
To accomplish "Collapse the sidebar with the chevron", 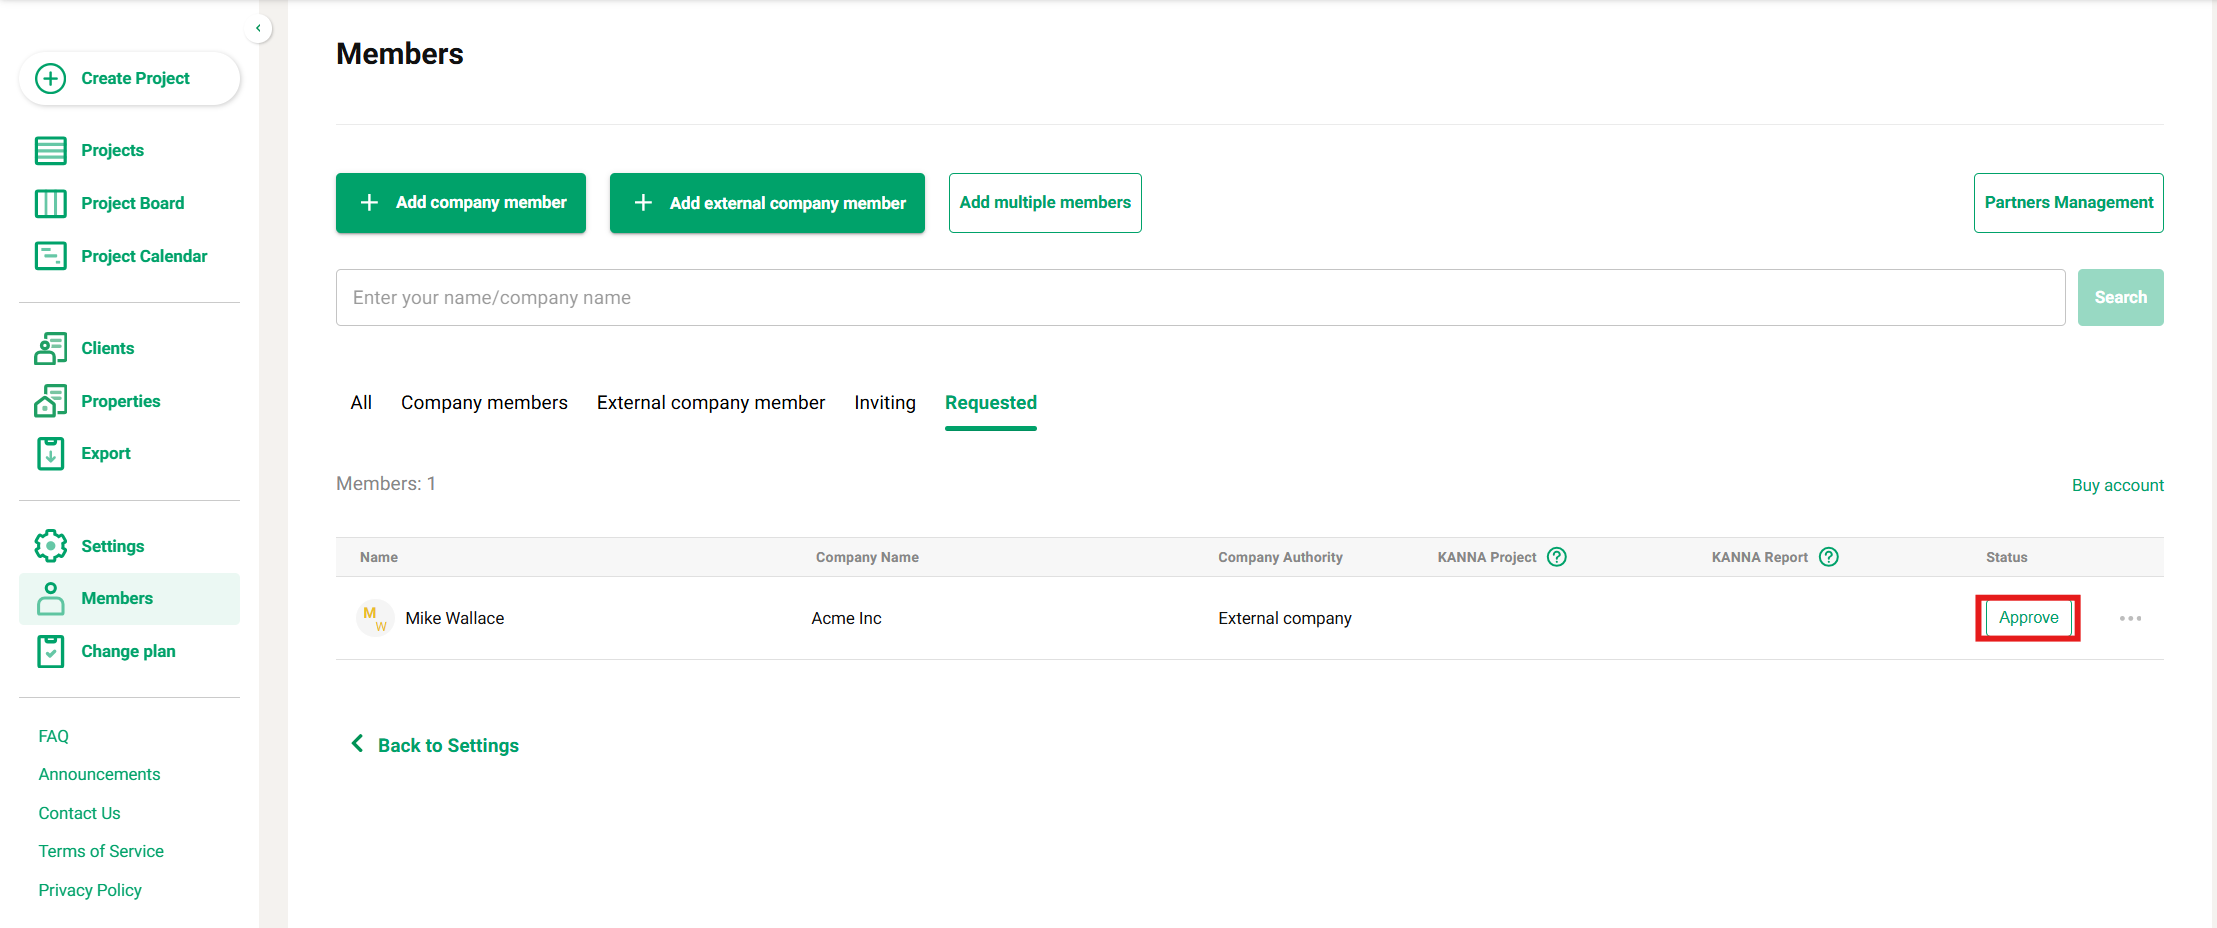I will [258, 28].
